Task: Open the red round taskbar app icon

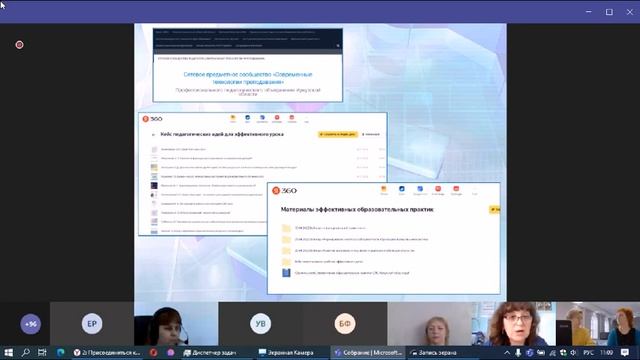Action: (153, 352)
